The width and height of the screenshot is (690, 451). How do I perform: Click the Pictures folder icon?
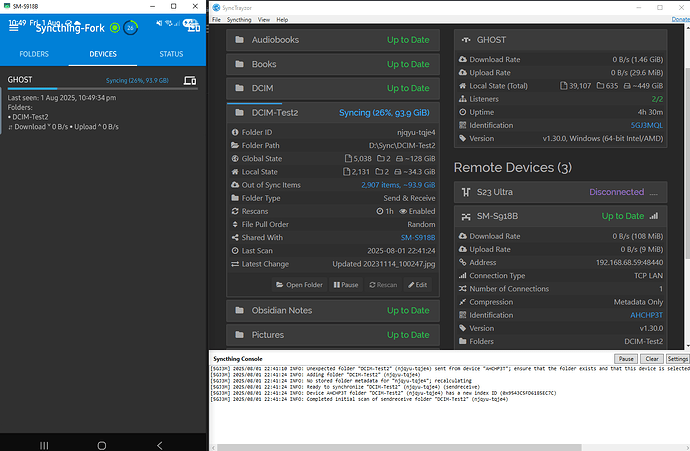239,334
